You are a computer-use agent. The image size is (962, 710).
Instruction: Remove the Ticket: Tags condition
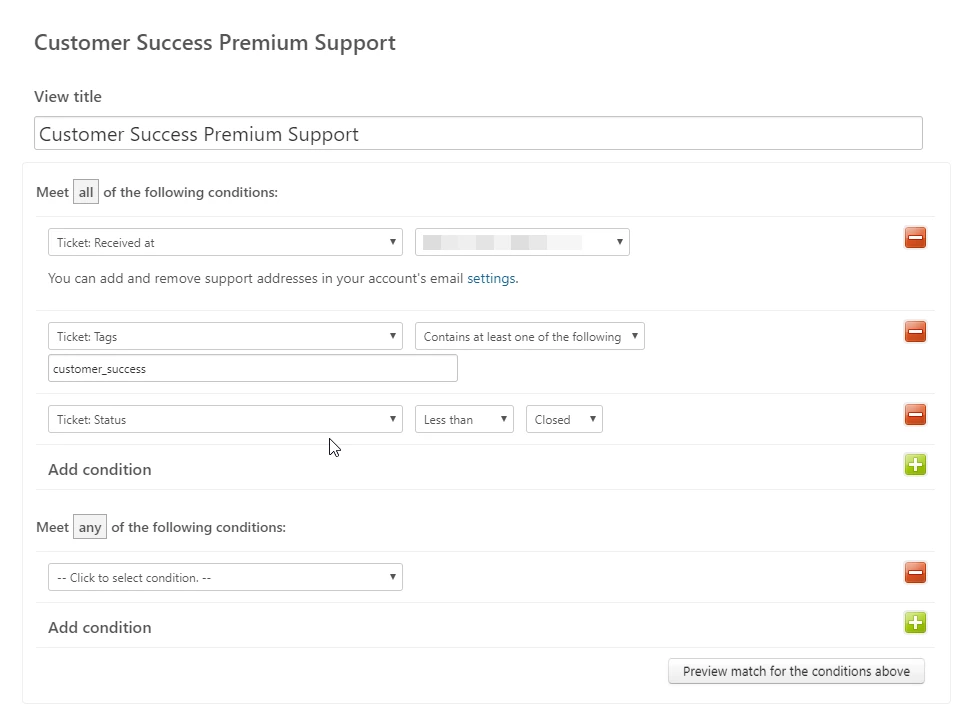(x=915, y=332)
